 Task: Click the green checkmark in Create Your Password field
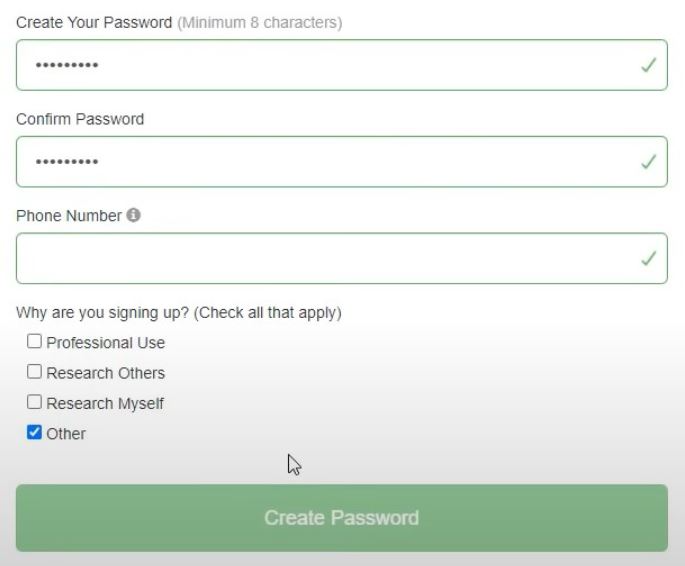point(648,65)
